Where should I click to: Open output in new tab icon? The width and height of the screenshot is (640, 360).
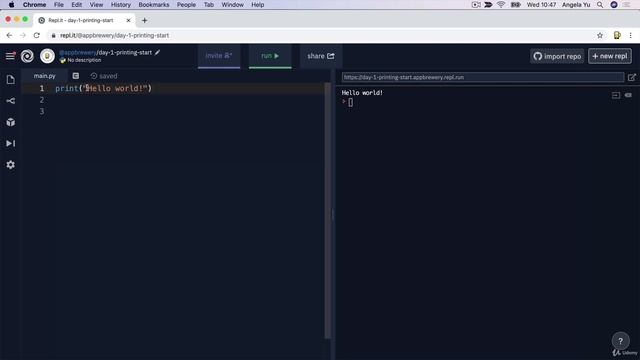[631, 77]
